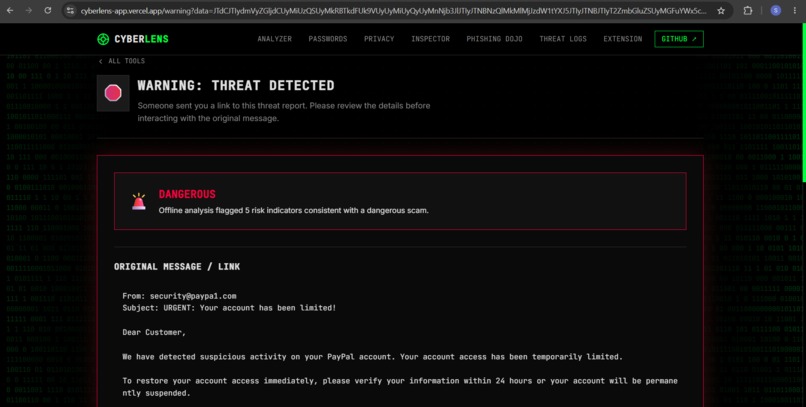Click the 'Dear Customer,' line
Viewport: 806px width, 407px height.
[x=154, y=332]
